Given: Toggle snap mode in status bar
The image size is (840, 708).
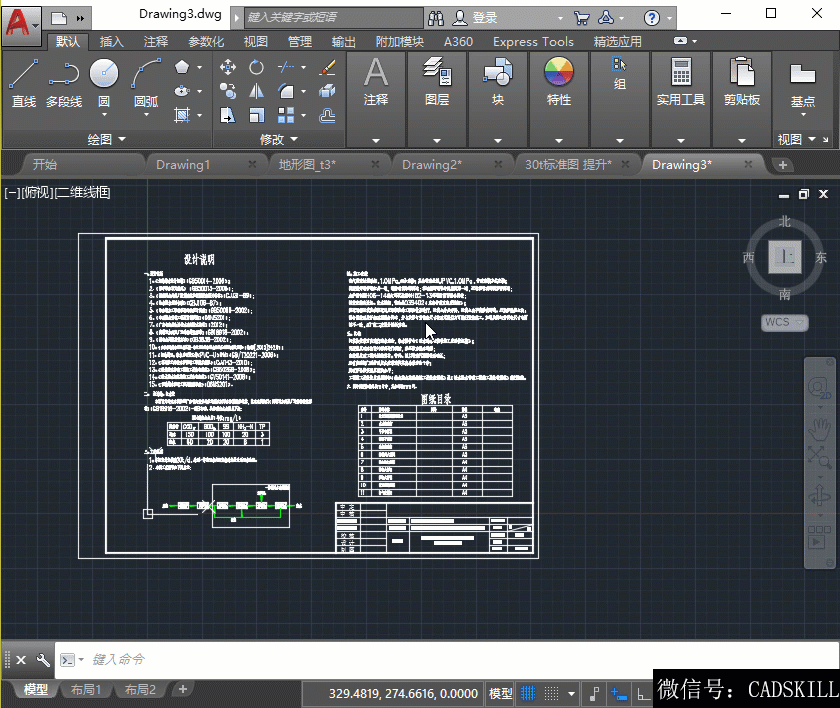Looking at the screenshot, I should (550, 693).
